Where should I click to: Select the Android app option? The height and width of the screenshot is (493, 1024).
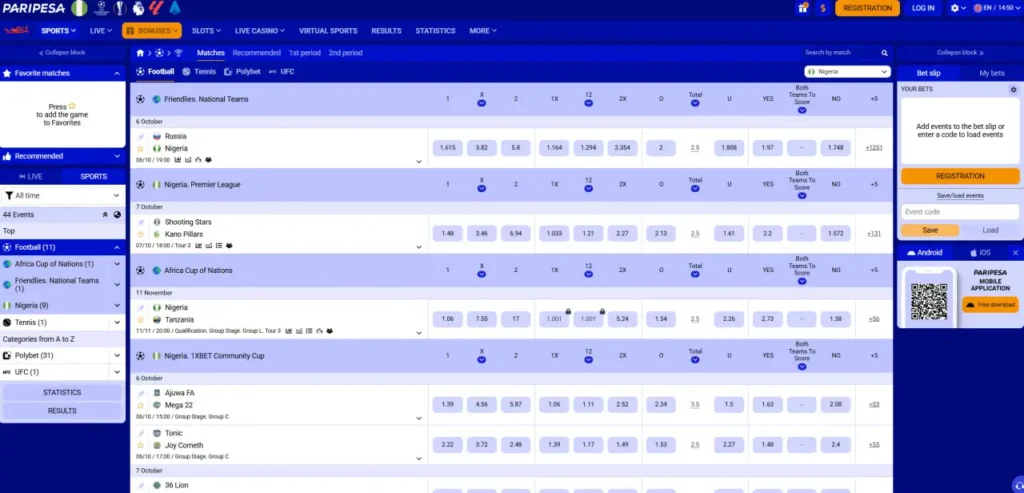[x=925, y=253]
